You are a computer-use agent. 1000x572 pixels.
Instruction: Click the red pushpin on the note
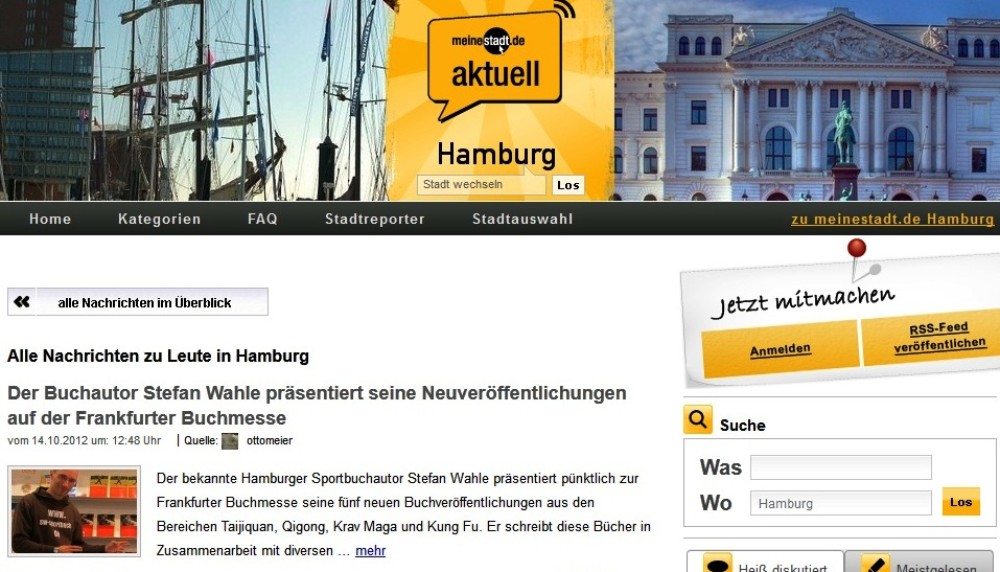857,249
